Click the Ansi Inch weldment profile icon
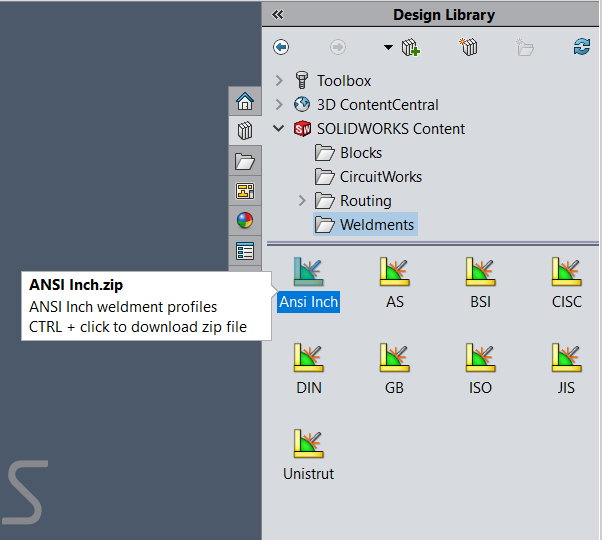This screenshot has width=602, height=540. [309, 272]
